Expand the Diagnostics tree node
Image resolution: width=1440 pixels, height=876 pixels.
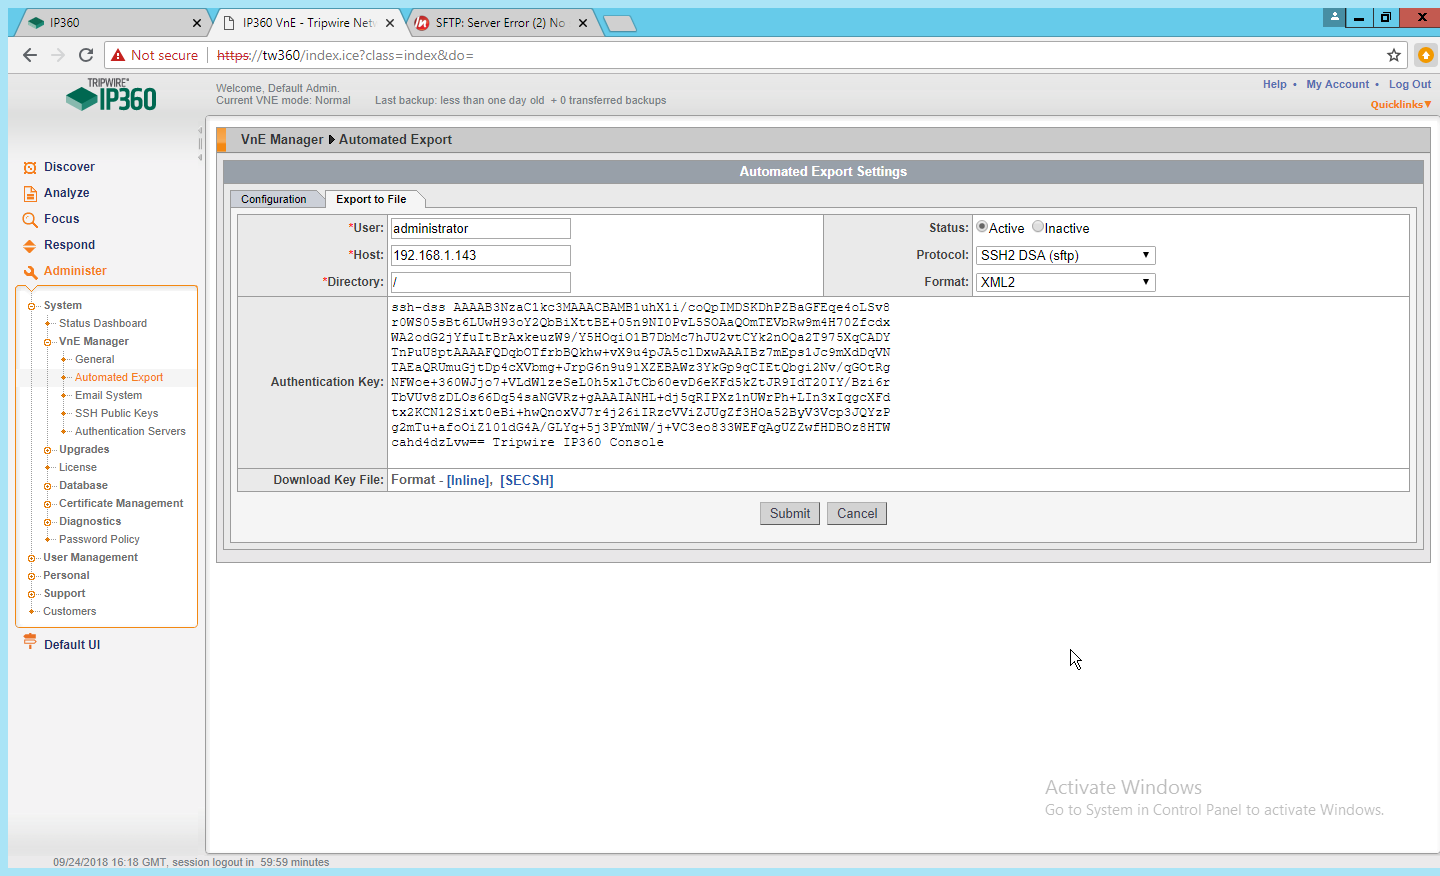pos(48,522)
